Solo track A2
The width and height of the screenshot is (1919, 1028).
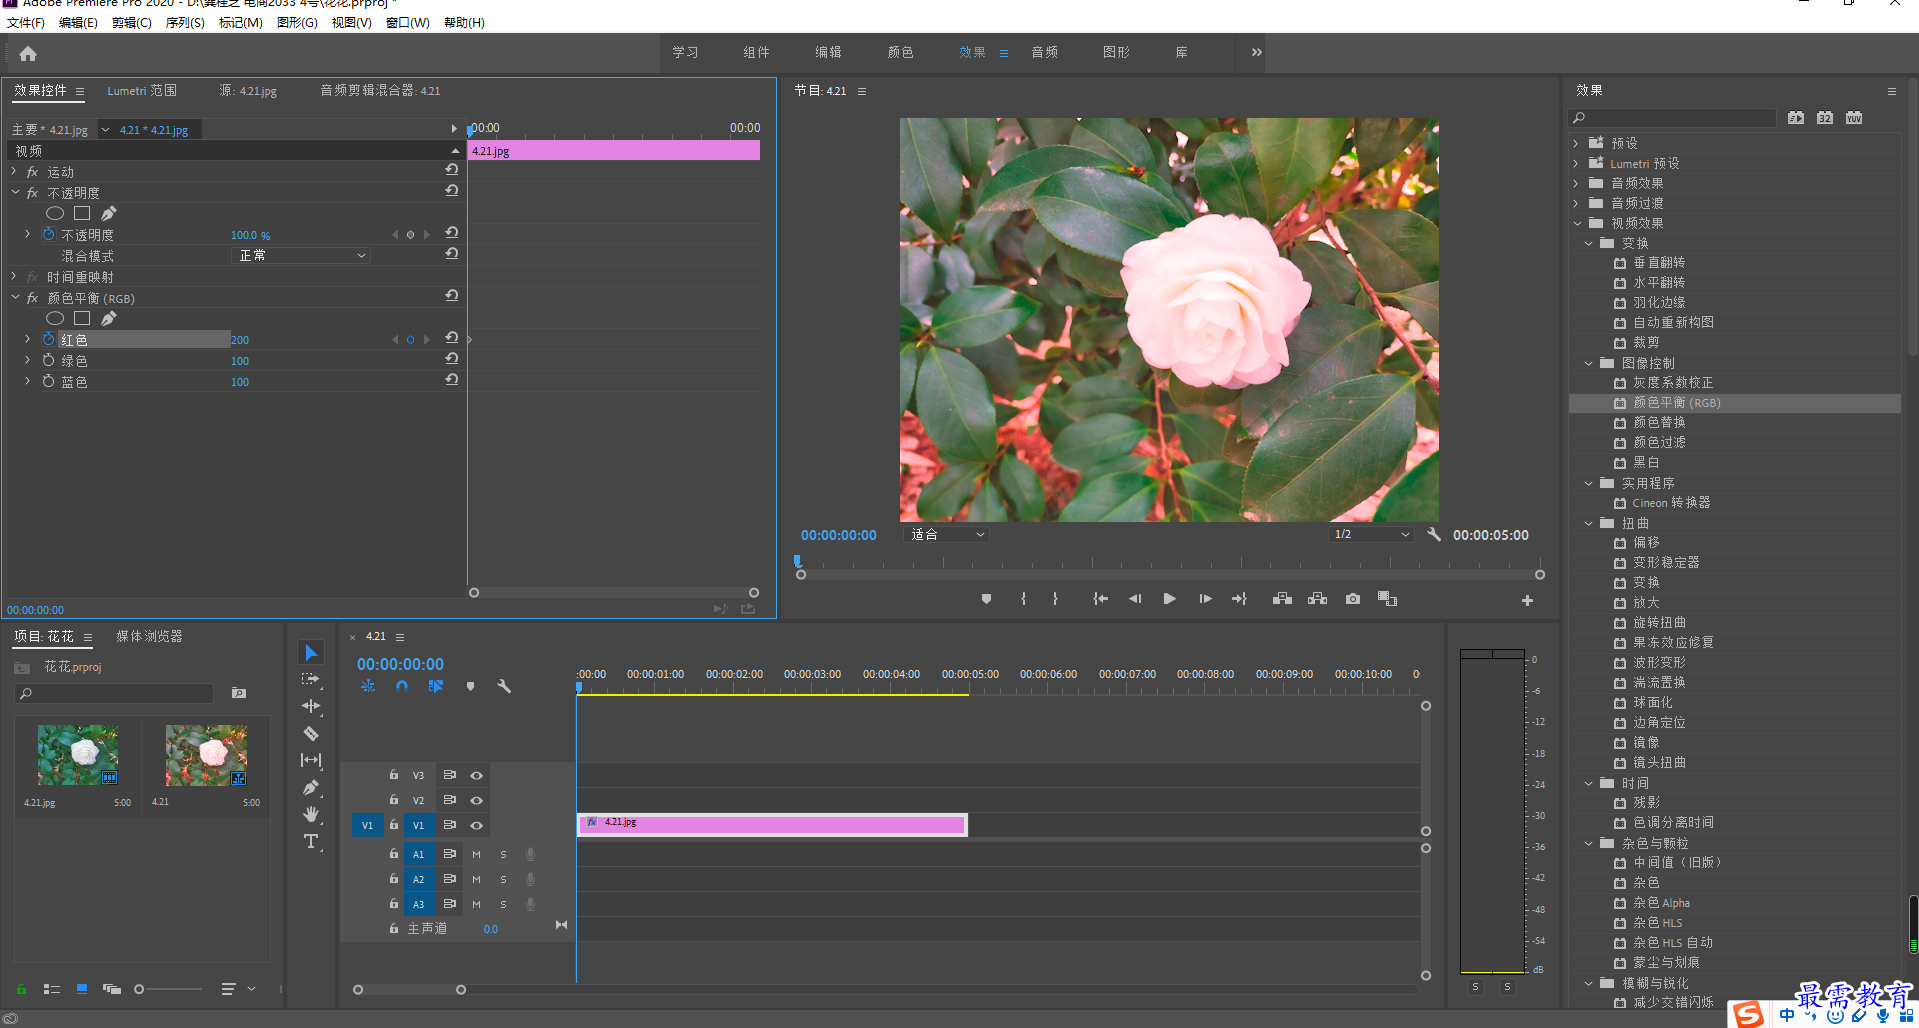(x=503, y=879)
